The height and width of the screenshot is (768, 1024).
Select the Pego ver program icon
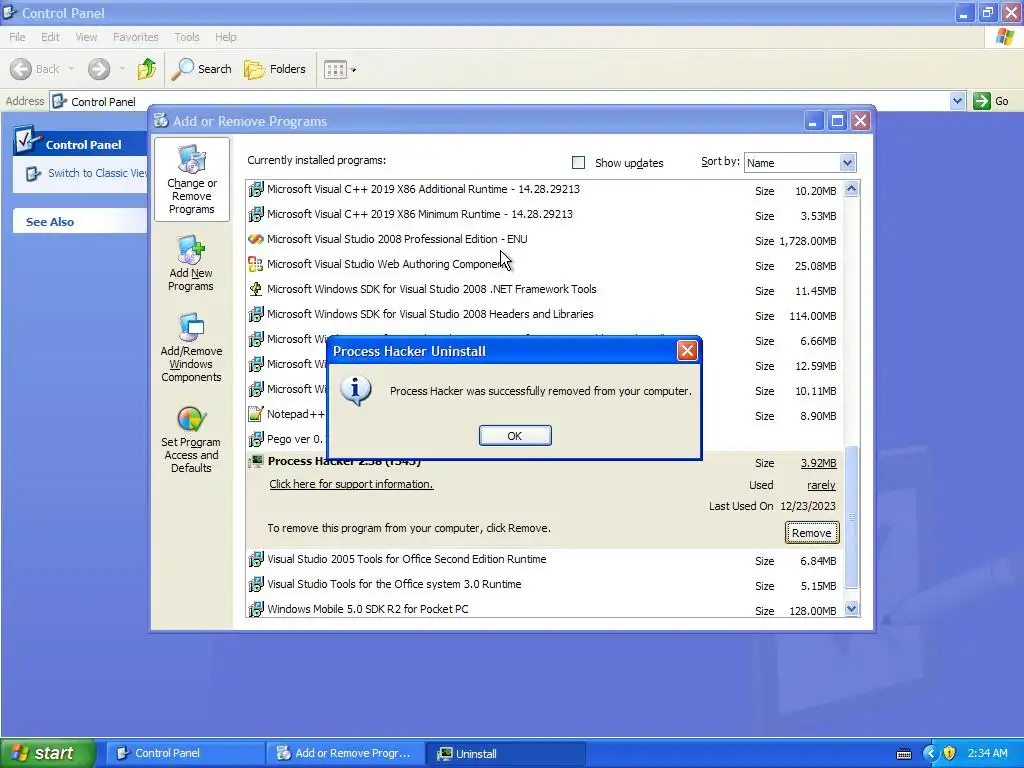tap(256, 439)
